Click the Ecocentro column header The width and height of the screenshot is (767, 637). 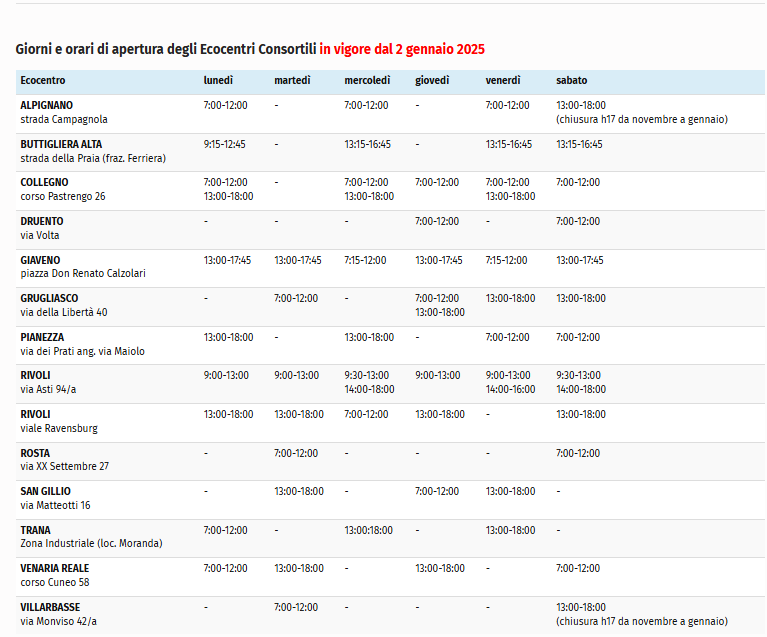43,80
